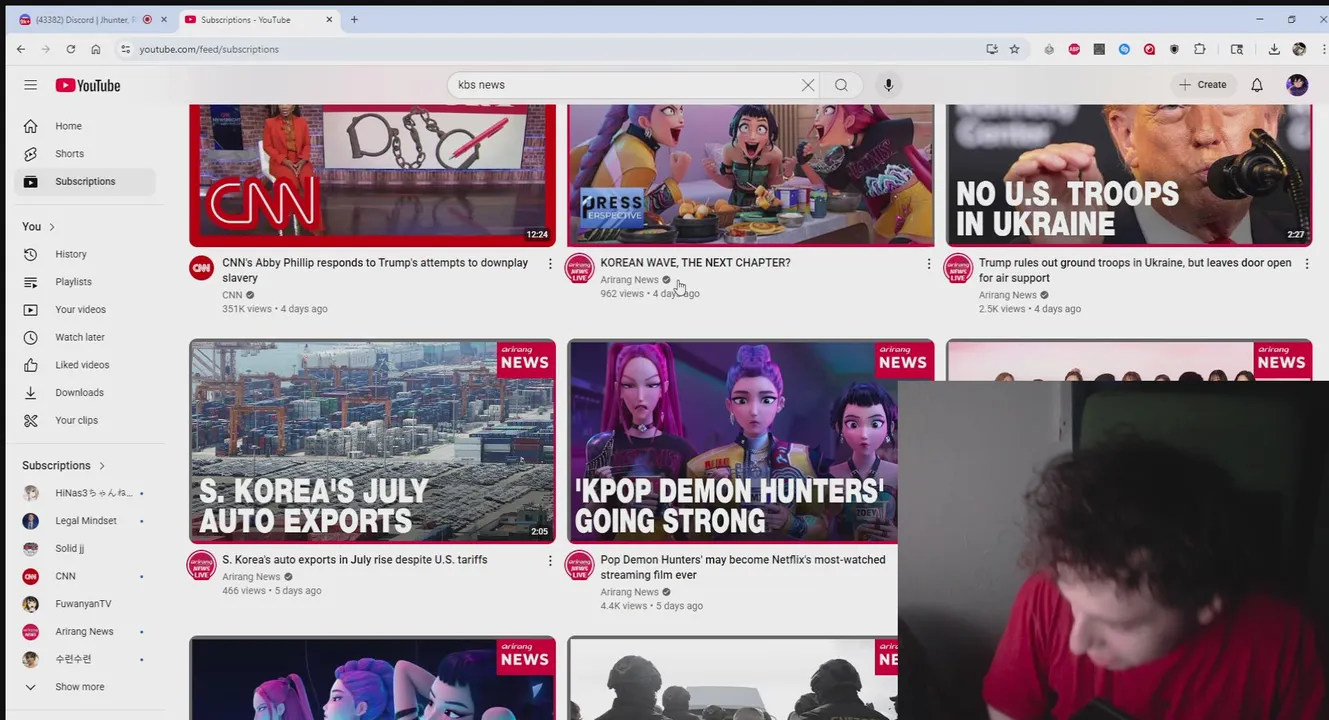The height and width of the screenshot is (720, 1329).
Task: Open Arirang News subscription in the sidebar
Action: point(86,632)
